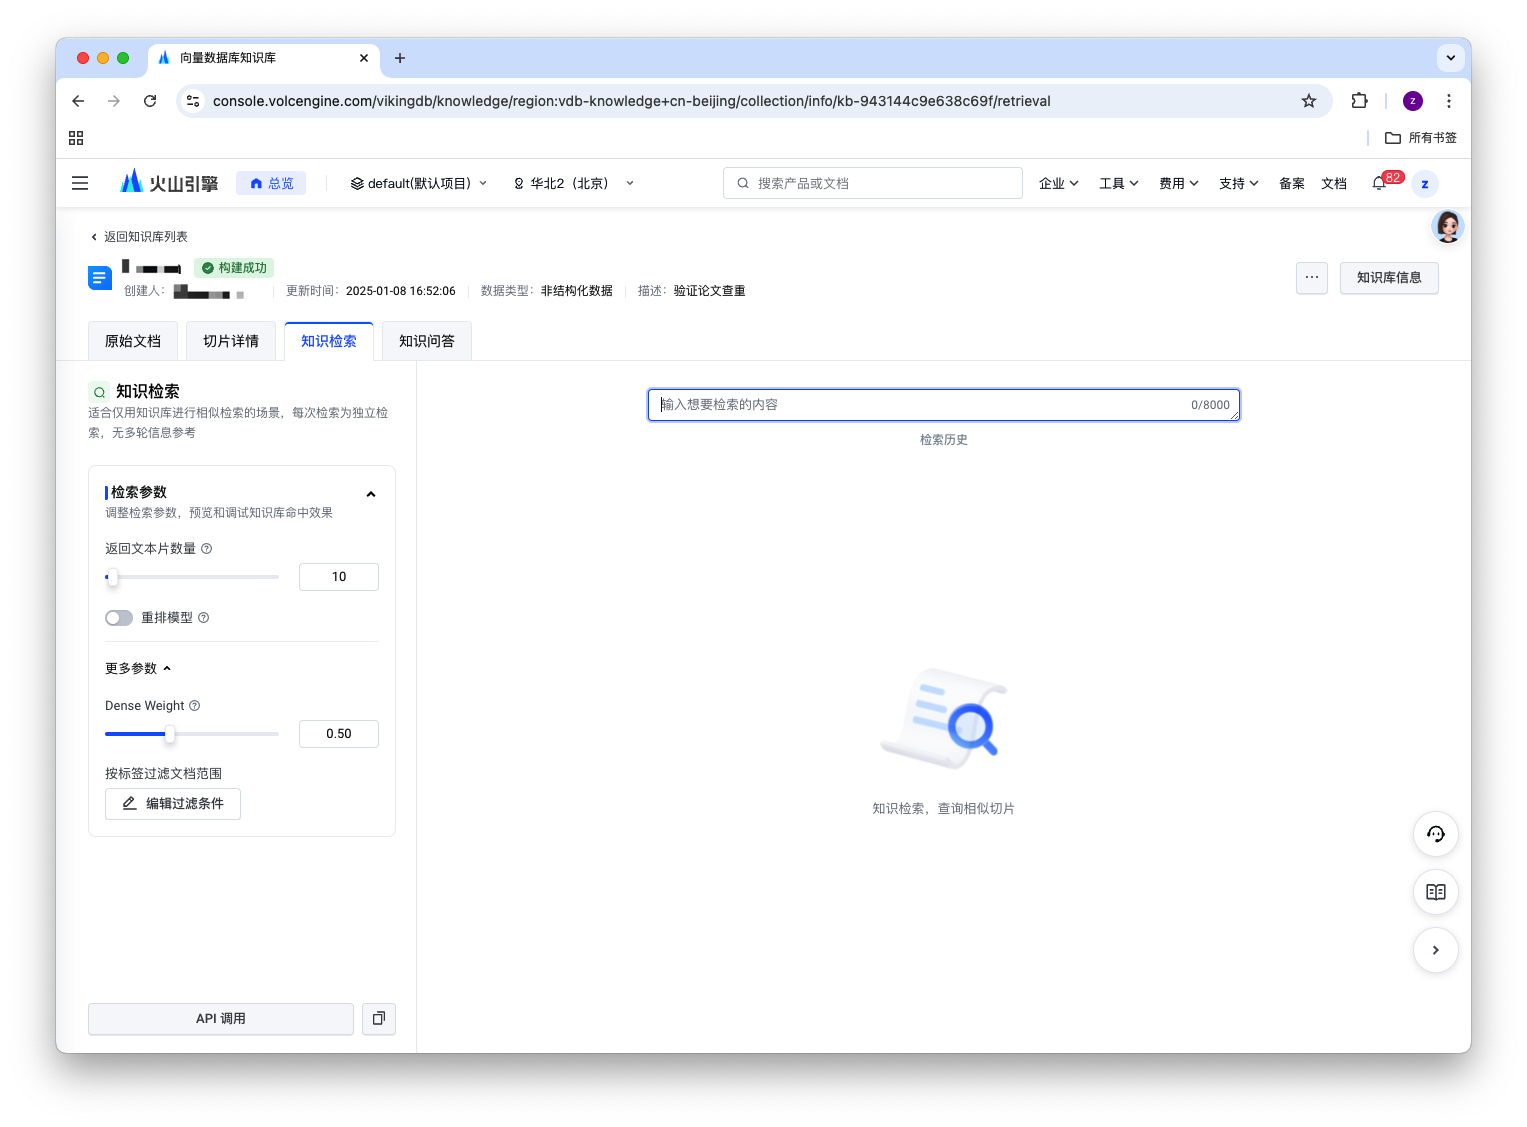Go back via 返回知识库列表 link

point(139,237)
